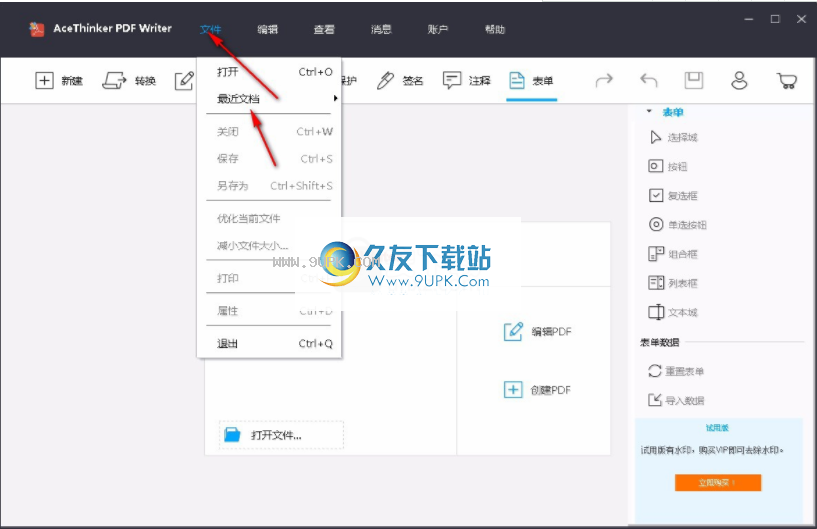Collapse the 表单 panel section
Viewport: 817px width, 529px height.
[x=649, y=112]
